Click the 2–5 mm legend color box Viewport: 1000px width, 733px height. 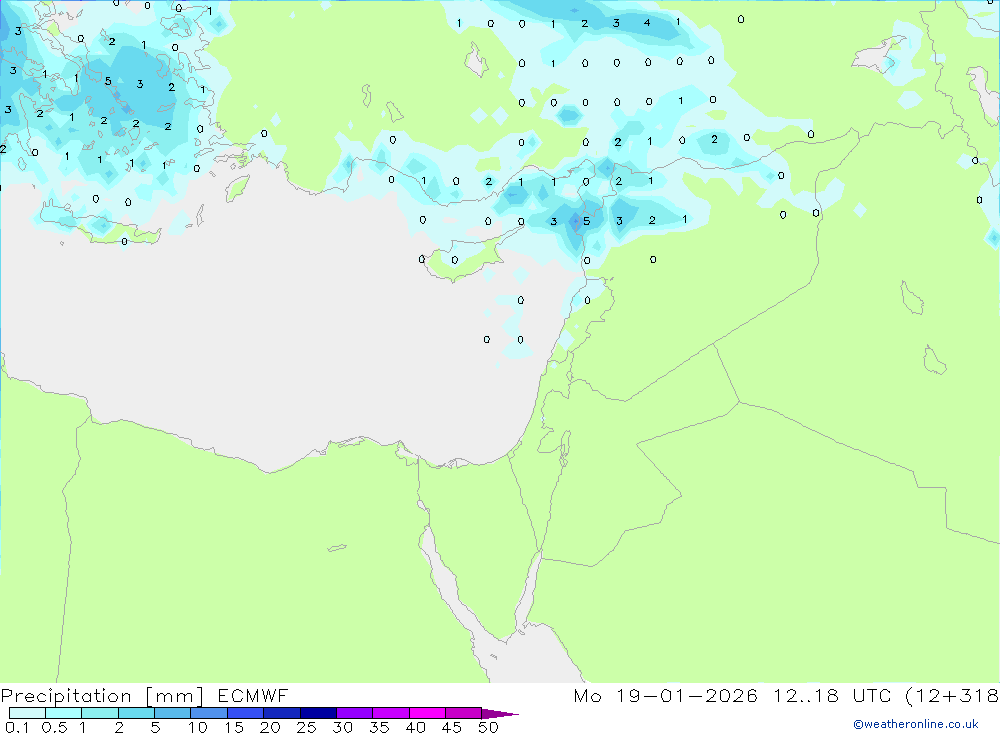pos(136,713)
